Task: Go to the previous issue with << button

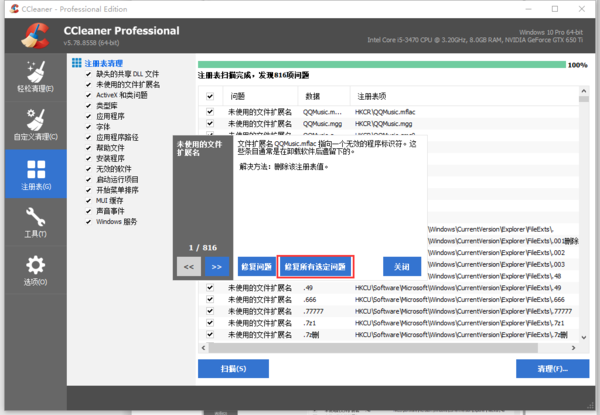Action: [189, 267]
